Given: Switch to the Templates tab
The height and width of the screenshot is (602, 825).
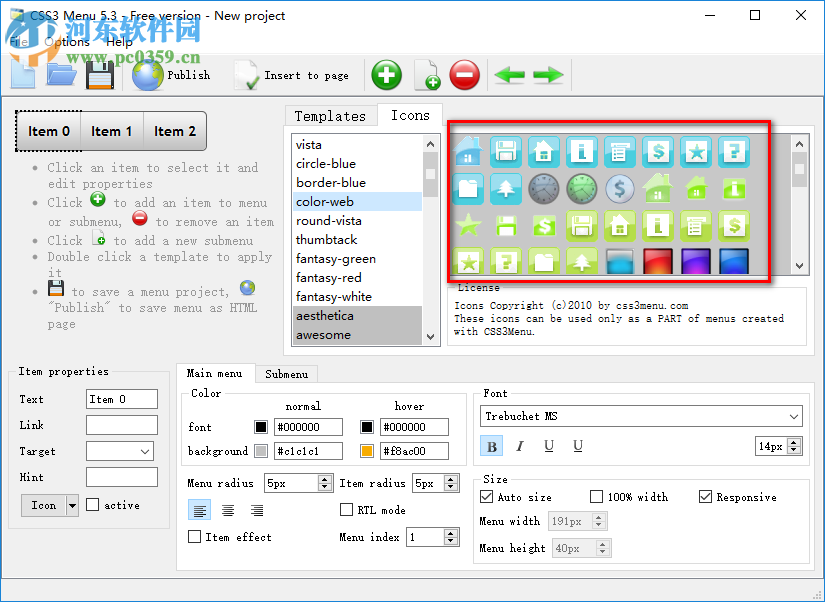Looking at the screenshot, I should (331, 115).
